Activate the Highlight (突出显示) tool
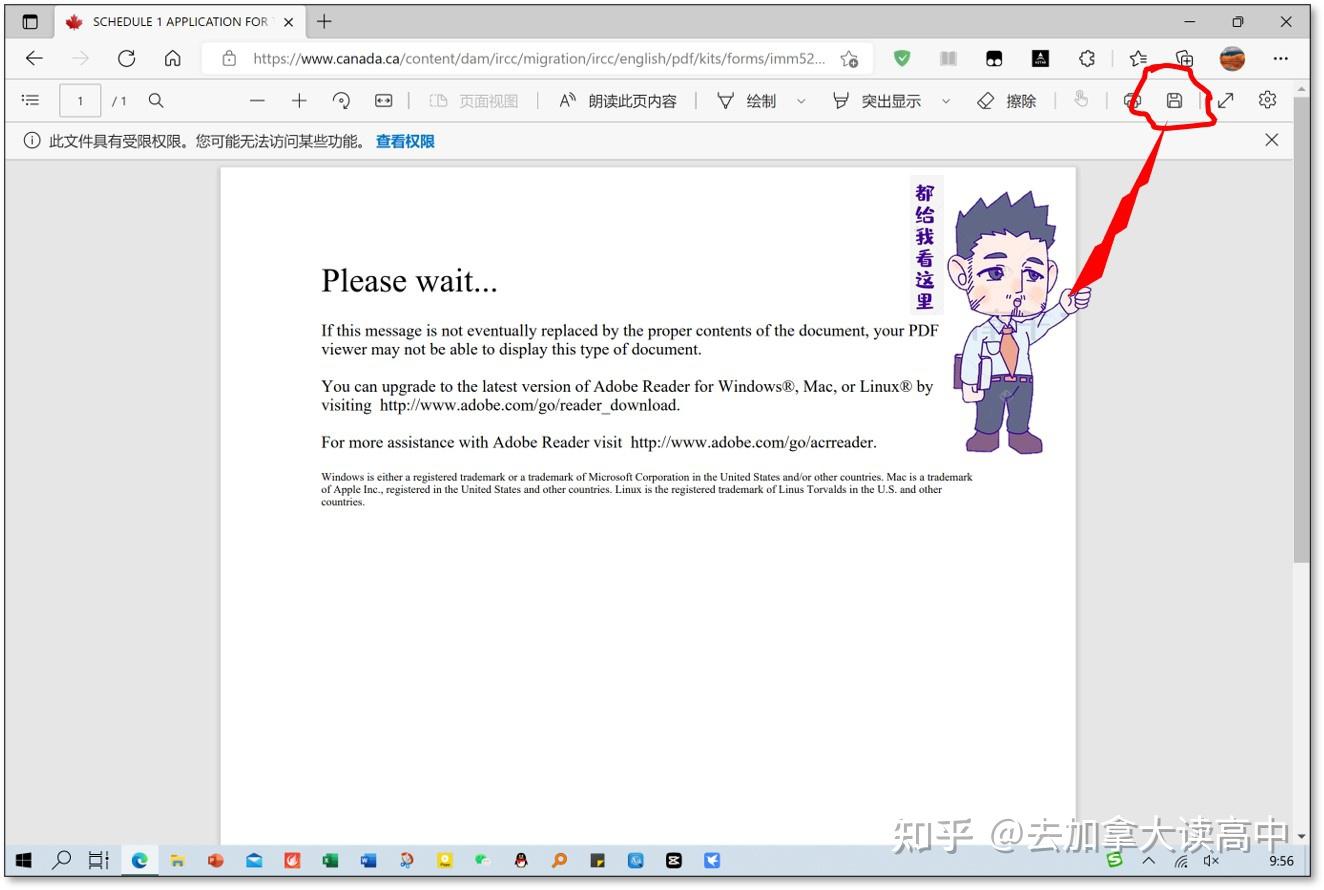The height and width of the screenshot is (890, 1324). [880, 100]
